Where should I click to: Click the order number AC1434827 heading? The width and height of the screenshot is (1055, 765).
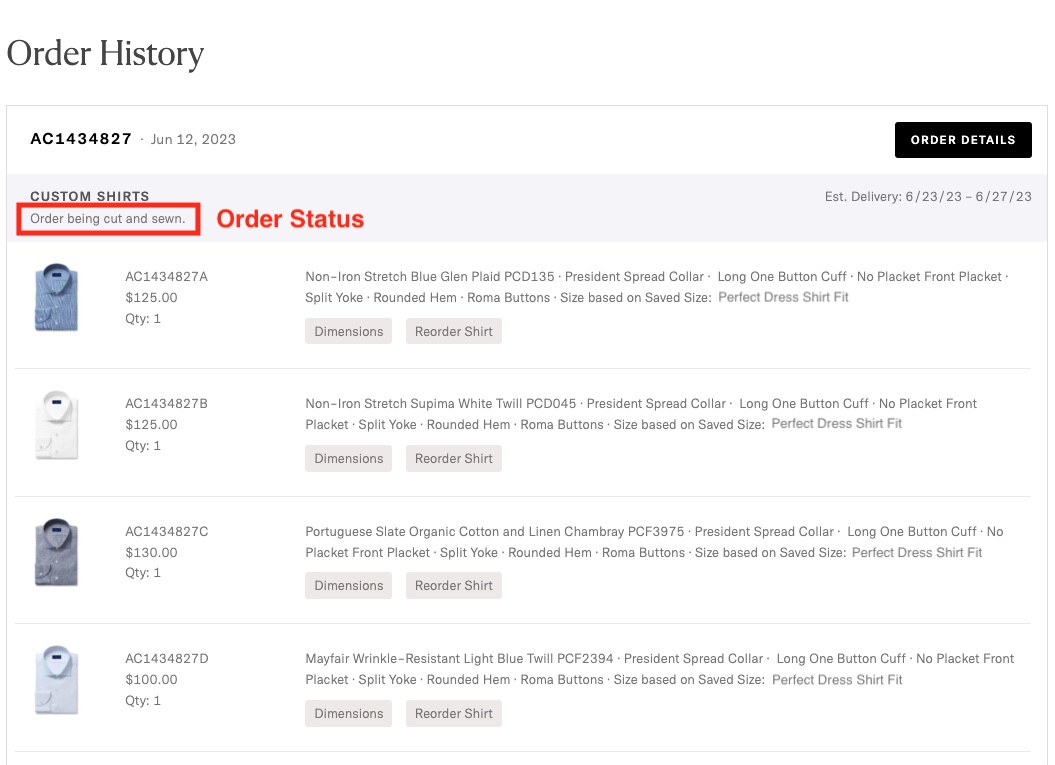tap(81, 139)
